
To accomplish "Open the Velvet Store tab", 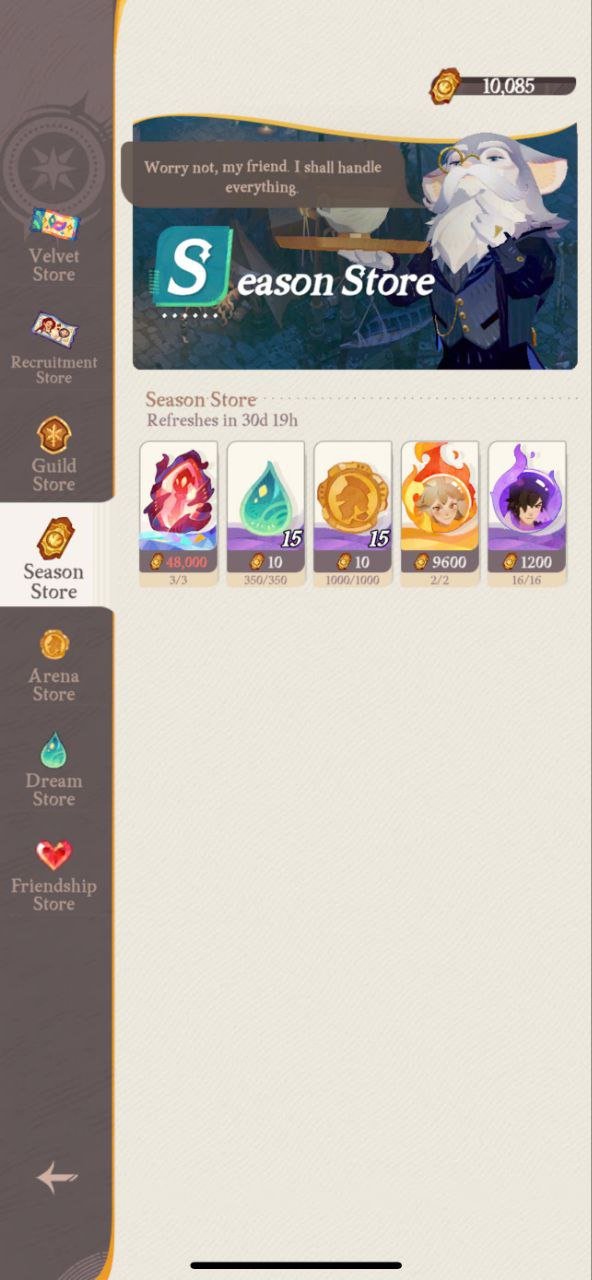I will (x=54, y=245).
